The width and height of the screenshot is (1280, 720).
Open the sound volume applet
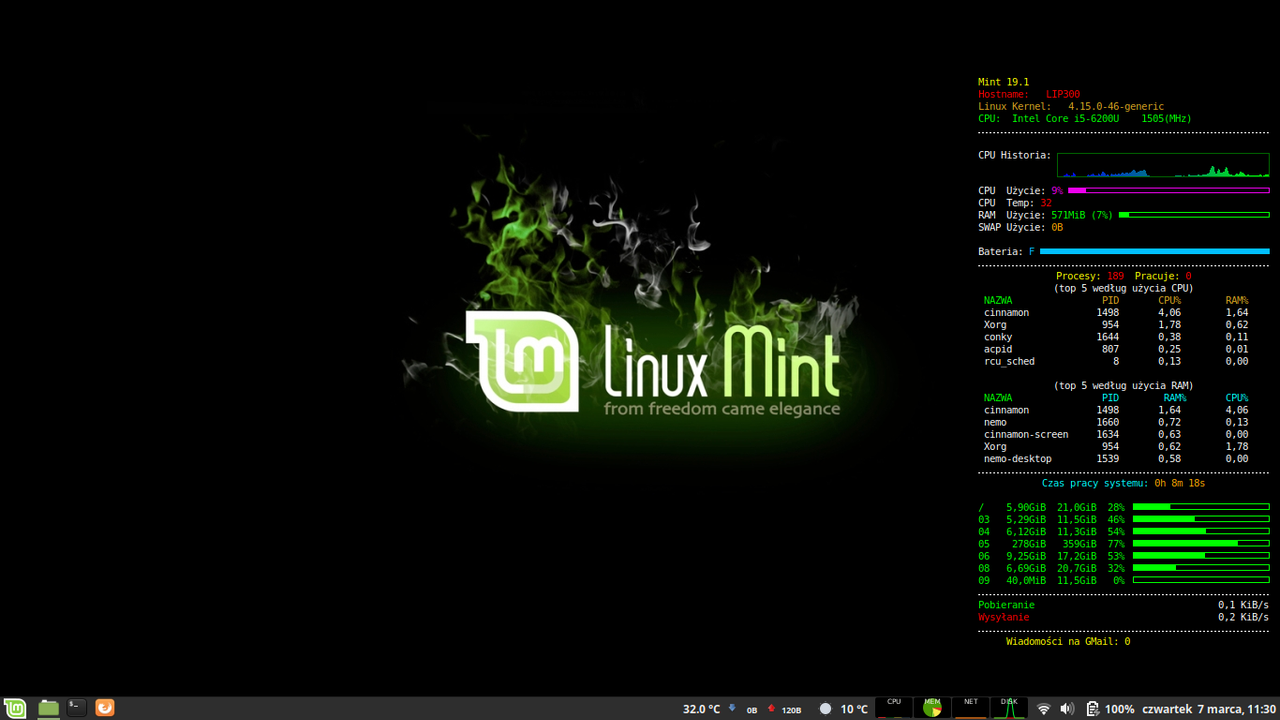[x=1067, y=709]
